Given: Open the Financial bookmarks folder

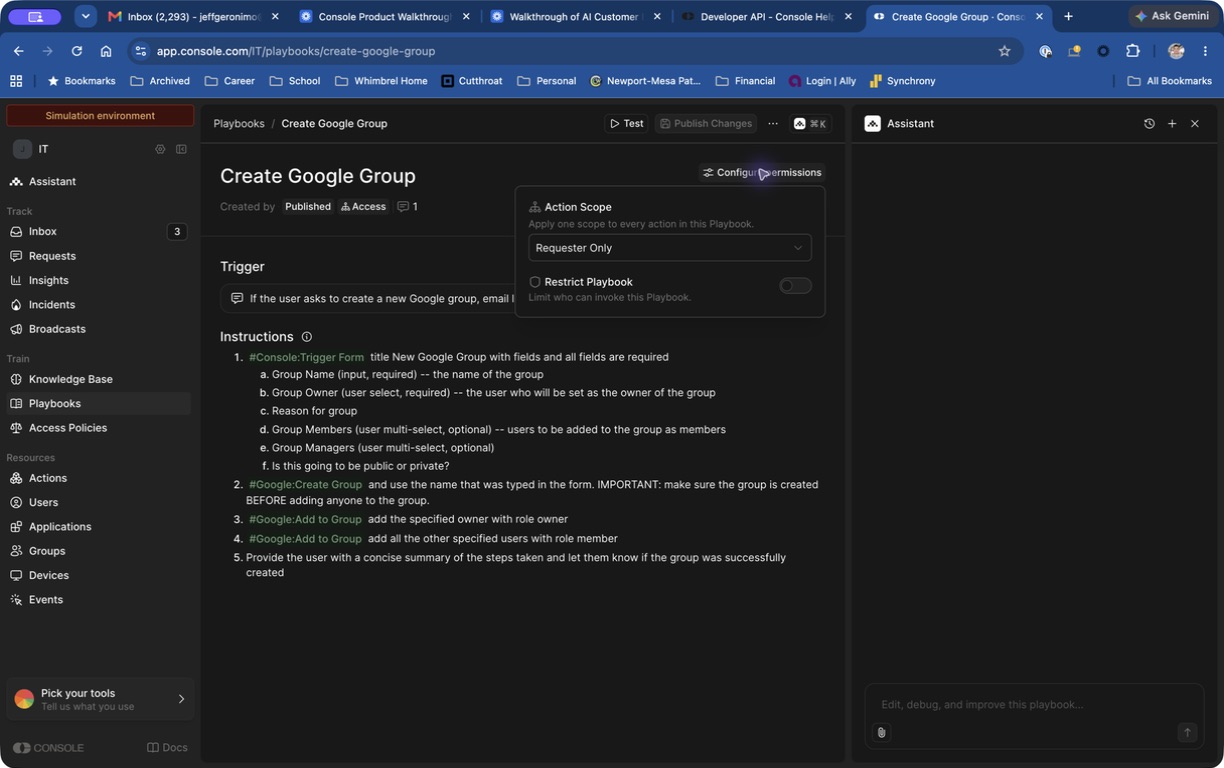Looking at the screenshot, I should 745,81.
